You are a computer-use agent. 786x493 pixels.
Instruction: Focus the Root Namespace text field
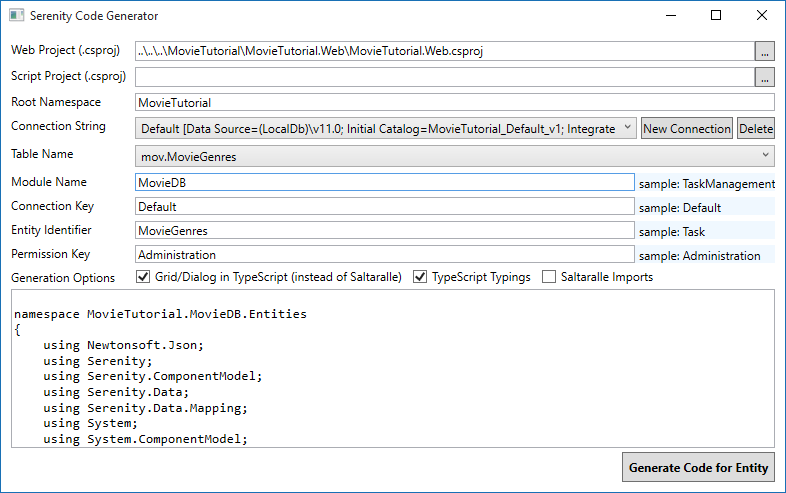[x=455, y=102]
